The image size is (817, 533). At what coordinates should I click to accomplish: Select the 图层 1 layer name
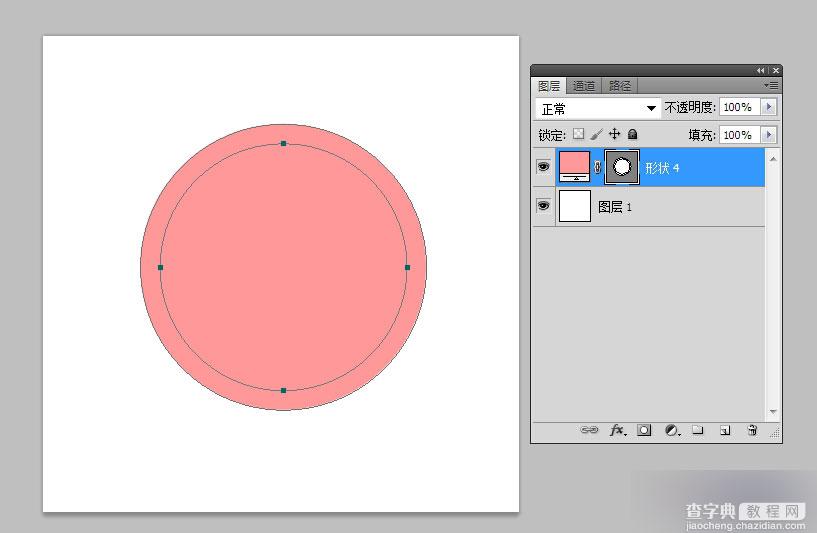(x=615, y=207)
